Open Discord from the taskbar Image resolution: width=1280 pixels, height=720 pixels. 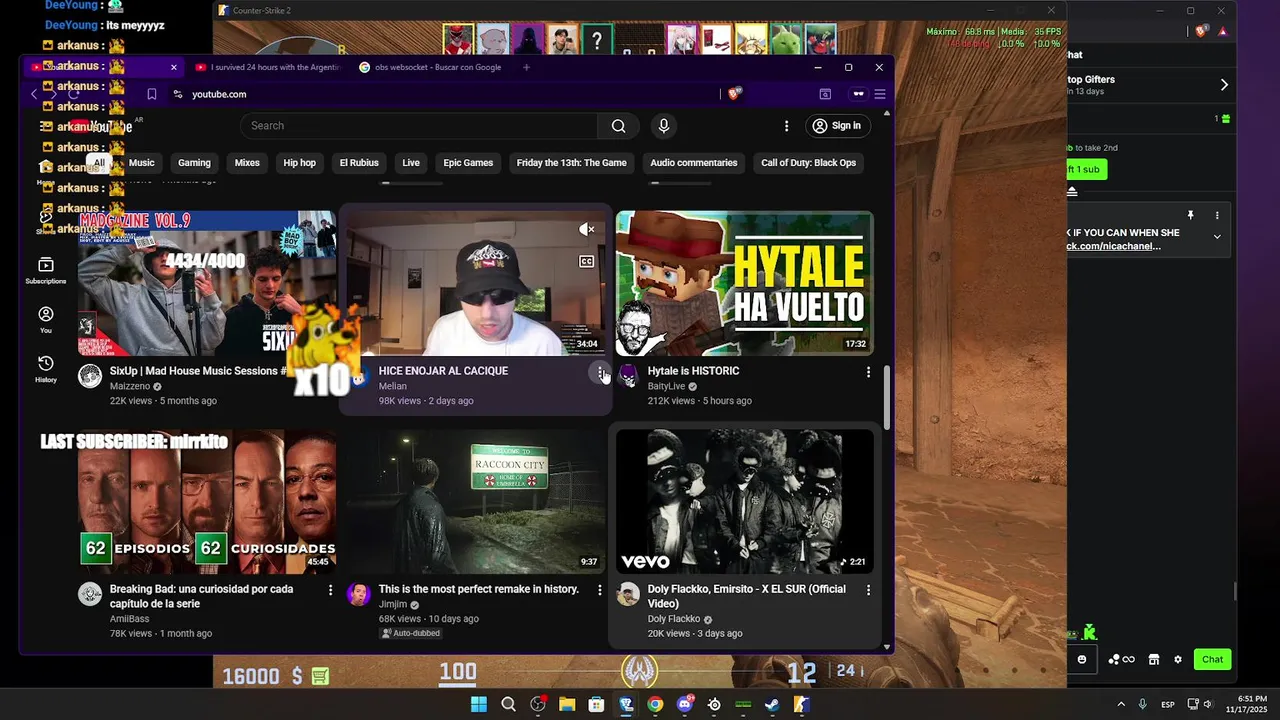685,704
